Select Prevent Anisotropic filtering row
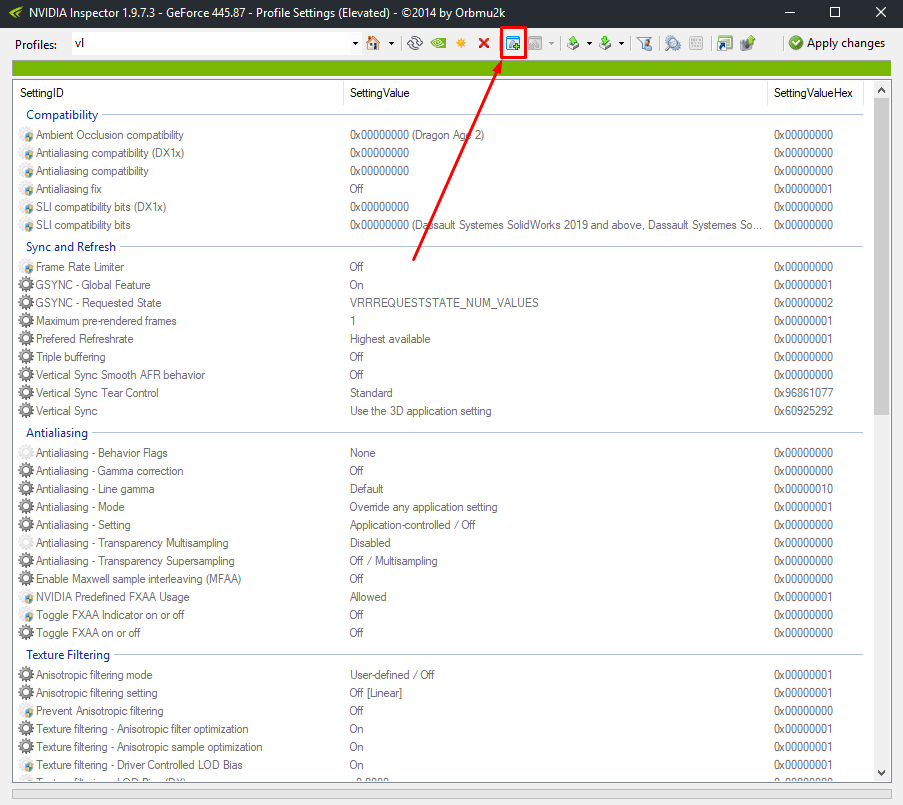 pos(100,711)
